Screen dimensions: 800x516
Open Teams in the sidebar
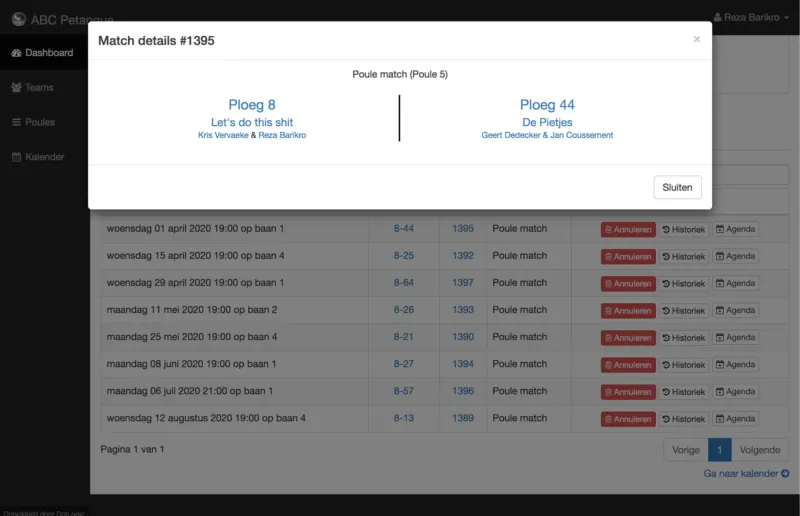[x=43, y=87]
